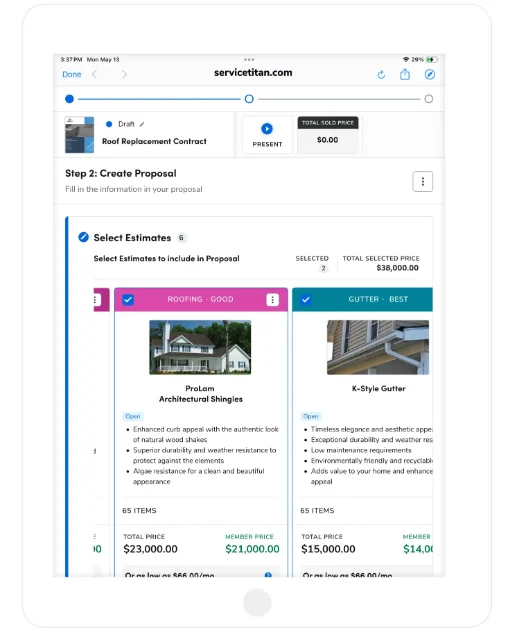
Task: Select the ProLam Architectural Shingles house image
Action: [x=200, y=347]
